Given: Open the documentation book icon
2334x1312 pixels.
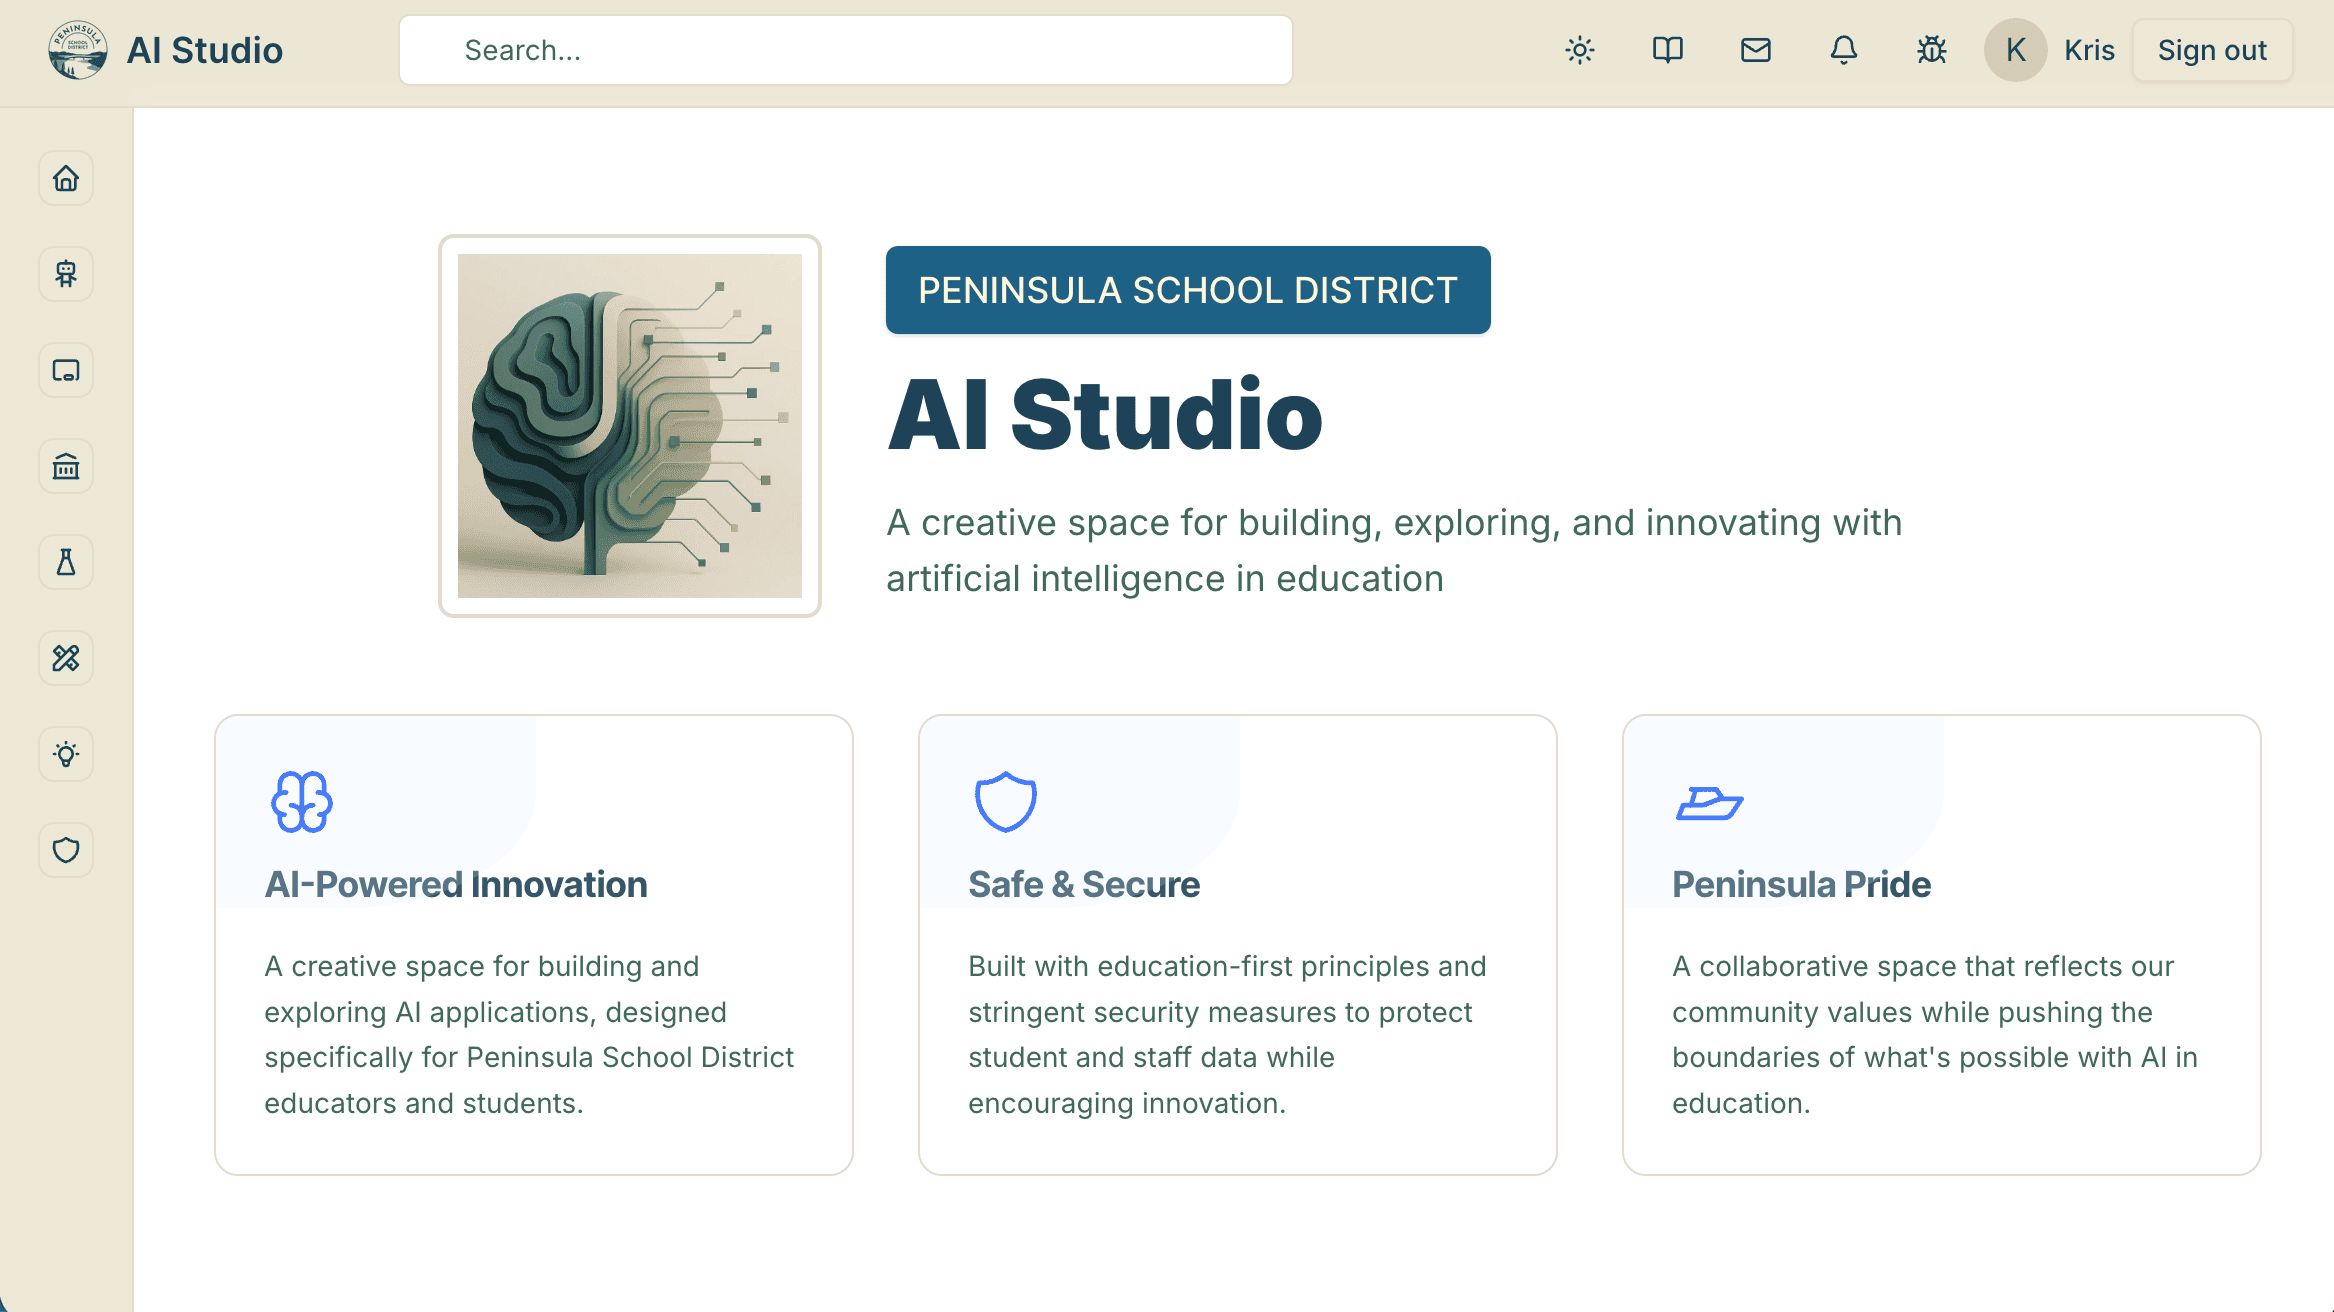Looking at the screenshot, I should pyautogui.click(x=1668, y=50).
